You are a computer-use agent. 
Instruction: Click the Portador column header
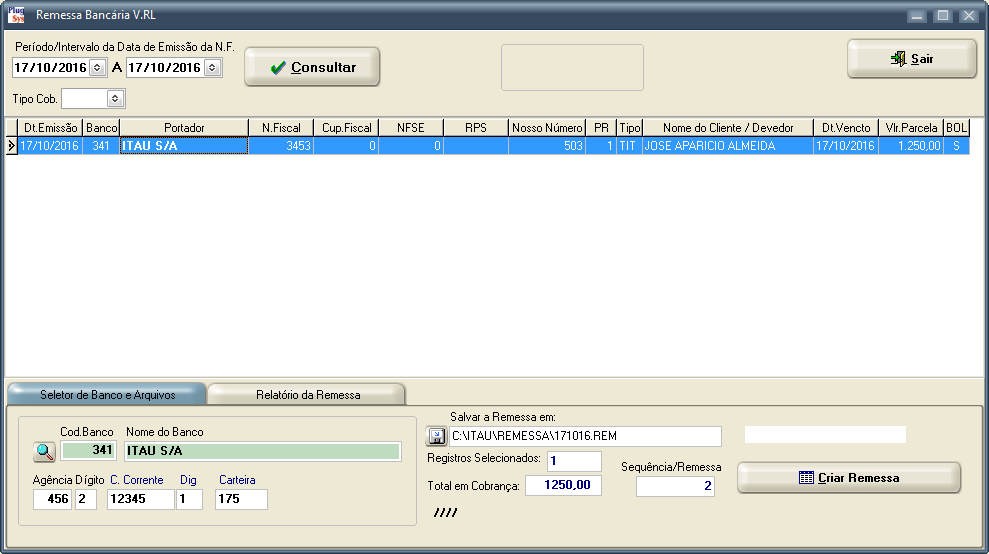[184, 127]
